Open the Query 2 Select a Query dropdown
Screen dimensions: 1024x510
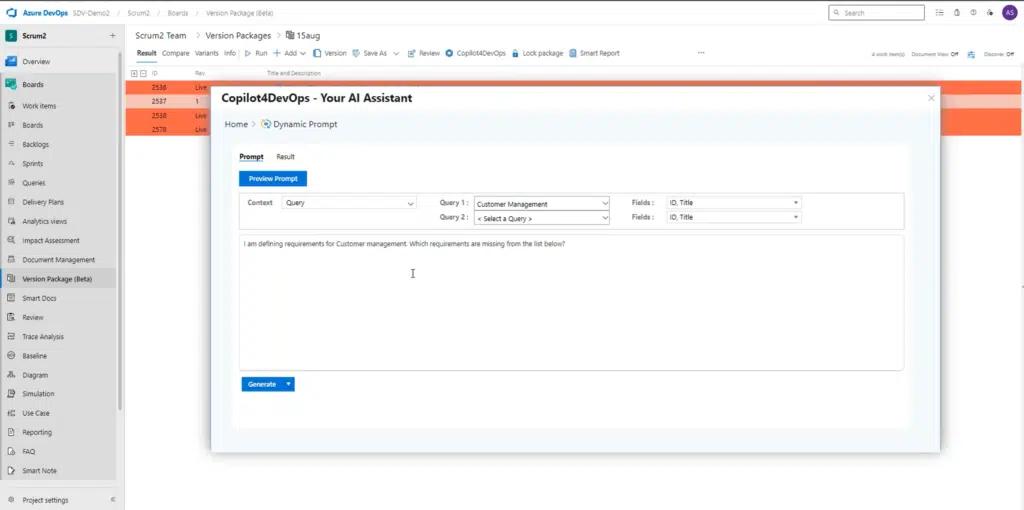[x=541, y=218]
